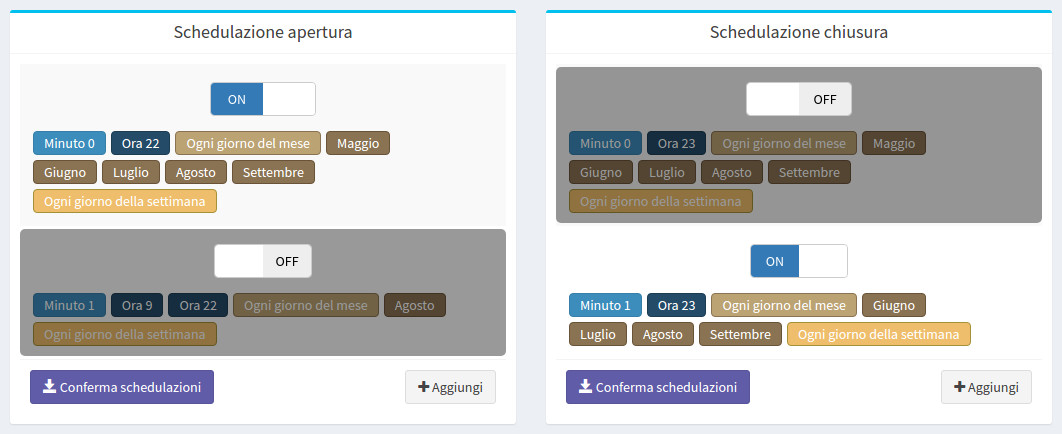Select Ogni giorno della settimana in opening schedule
Screen dimensions: 1062x434
tap(125, 201)
